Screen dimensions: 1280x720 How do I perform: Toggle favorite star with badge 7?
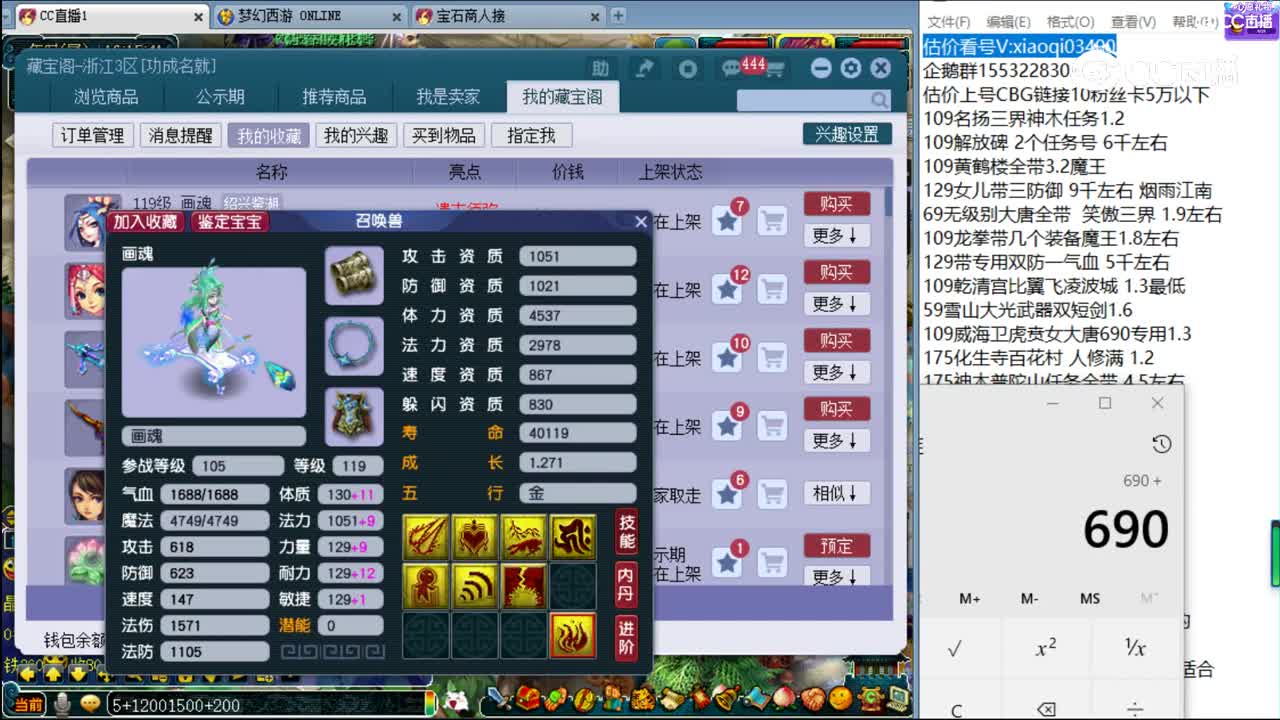pyautogui.click(x=728, y=220)
